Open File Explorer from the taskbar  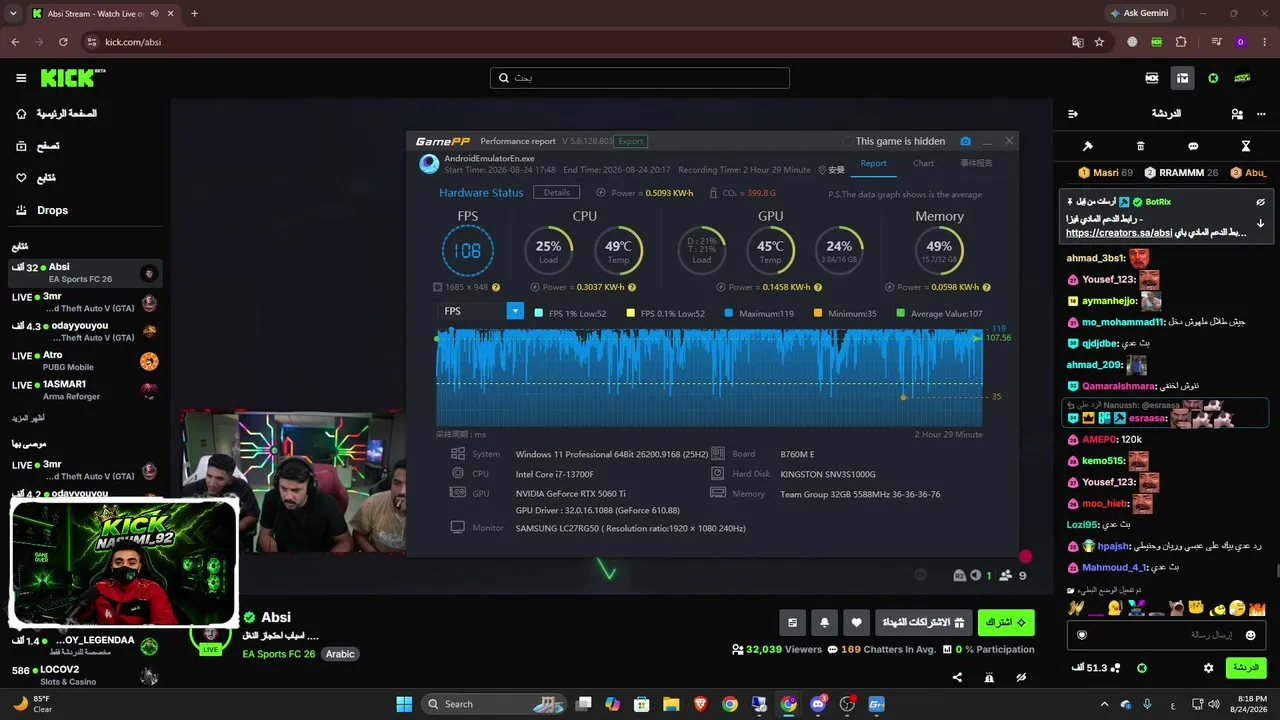tap(671, 704)
